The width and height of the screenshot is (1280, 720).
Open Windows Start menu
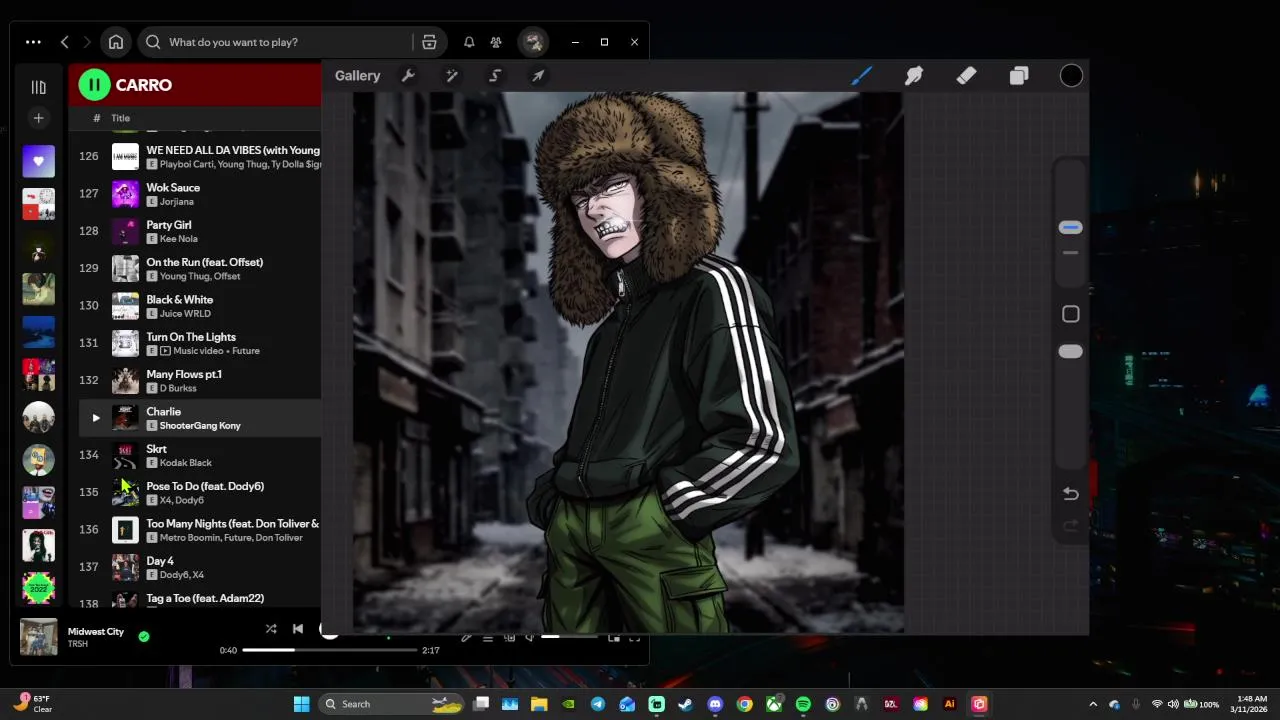[x=301, y=704]
